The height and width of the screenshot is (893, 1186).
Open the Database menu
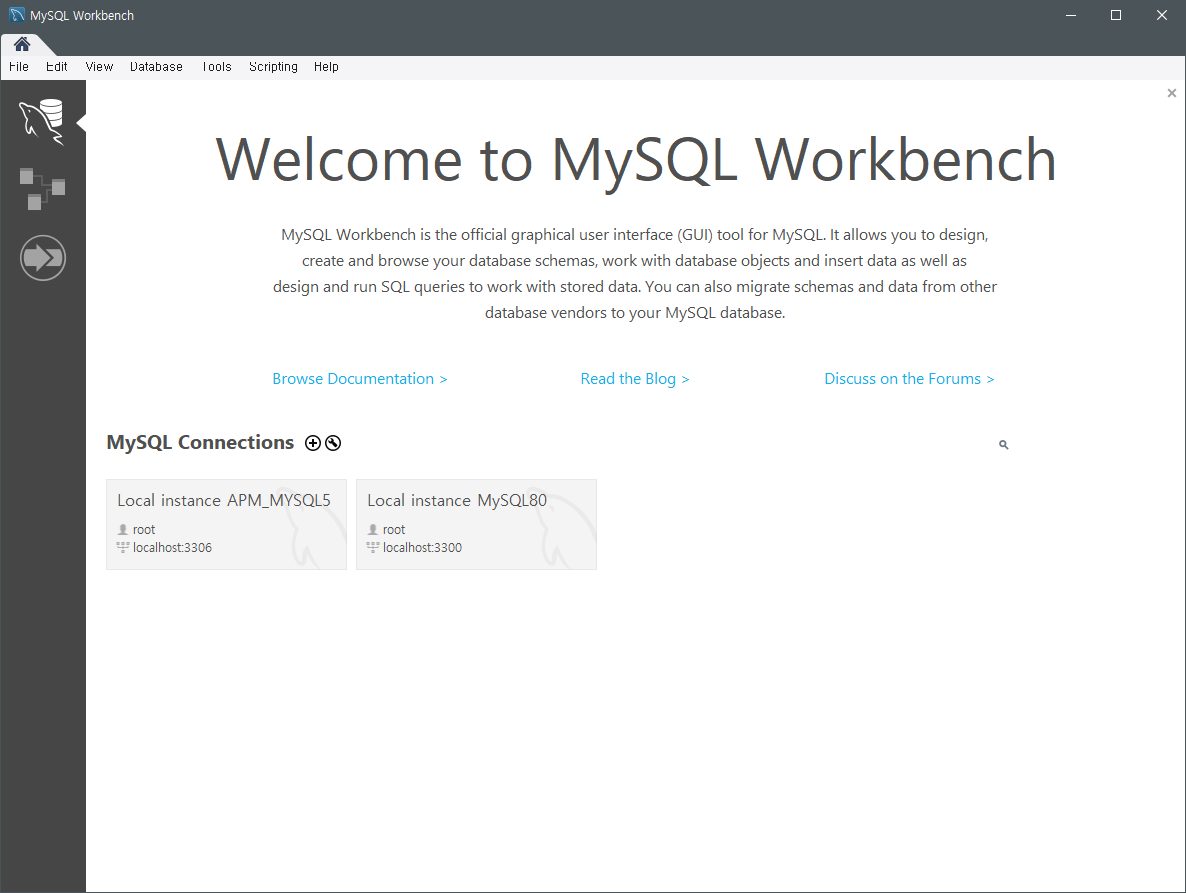tap(156, 67)
